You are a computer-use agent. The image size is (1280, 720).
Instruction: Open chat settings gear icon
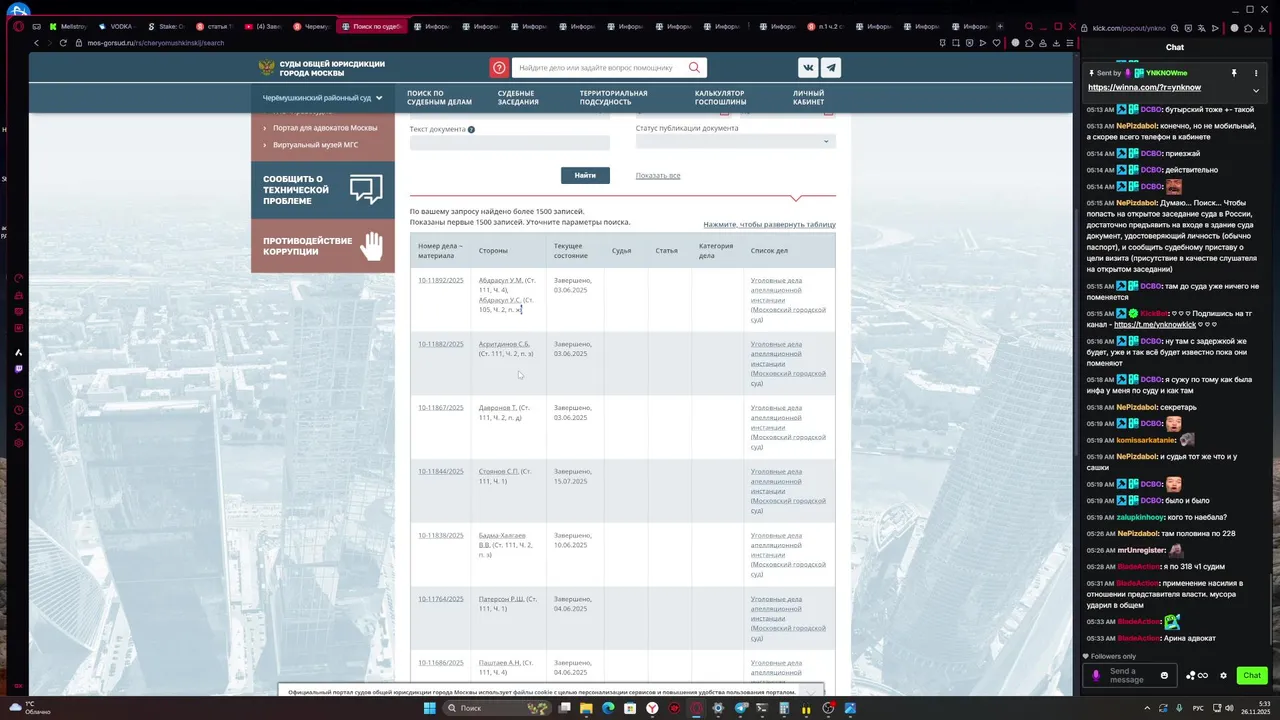pyautogui.click(x=1223, y=675)
